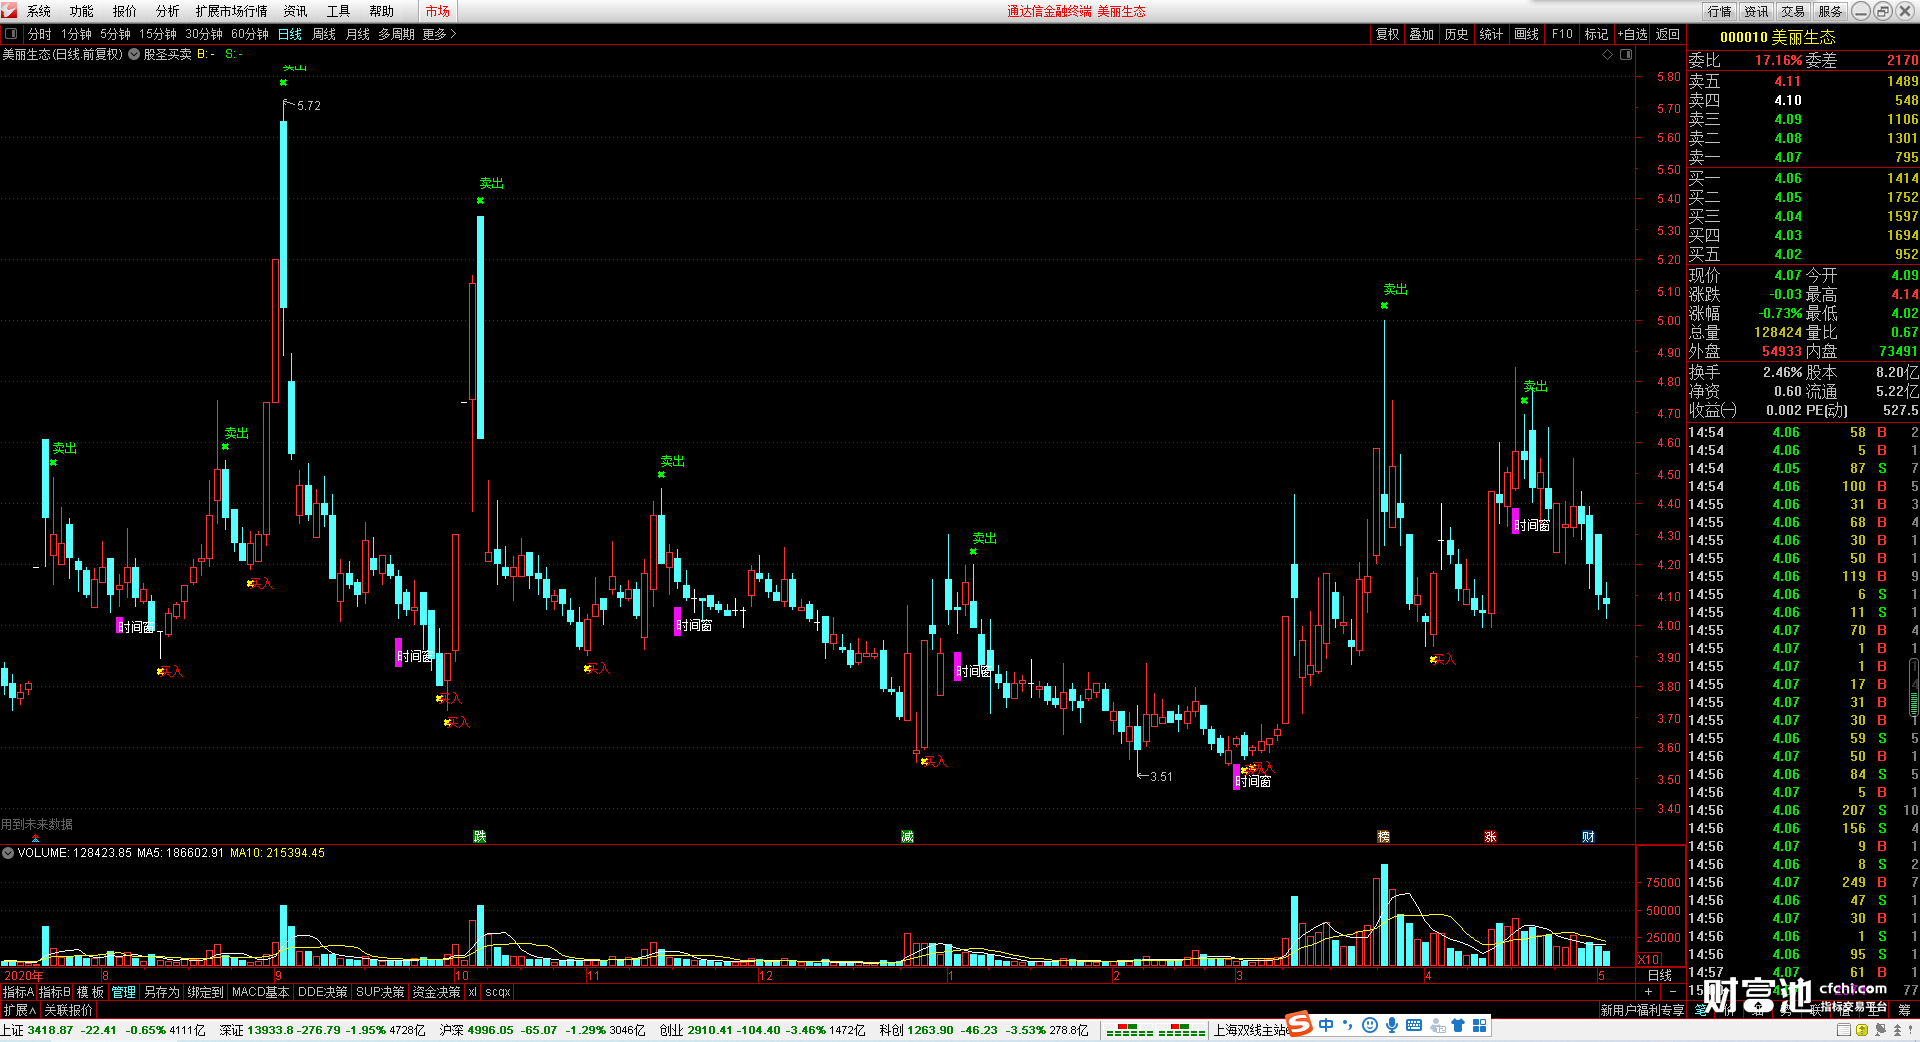Viewport: 1920px width, 1042px height.
Task: Click the orange 榜 info marker
Action: click(1384, 836)
